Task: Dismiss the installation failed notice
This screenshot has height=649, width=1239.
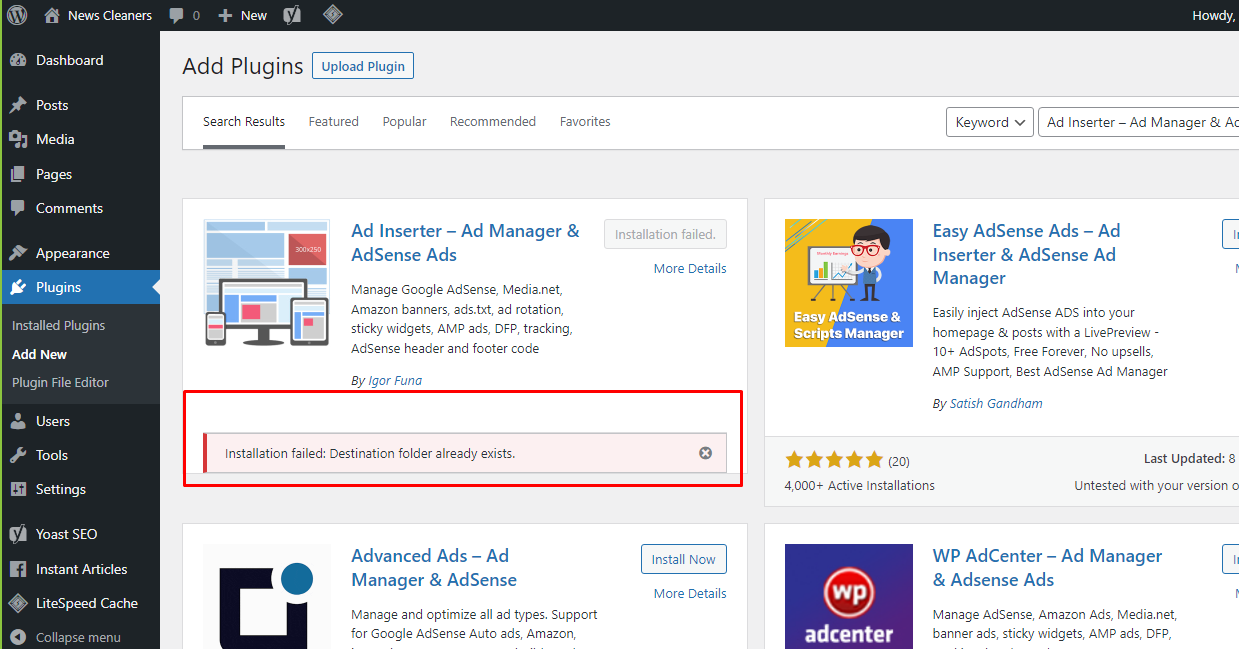Action: pos(705,453)
